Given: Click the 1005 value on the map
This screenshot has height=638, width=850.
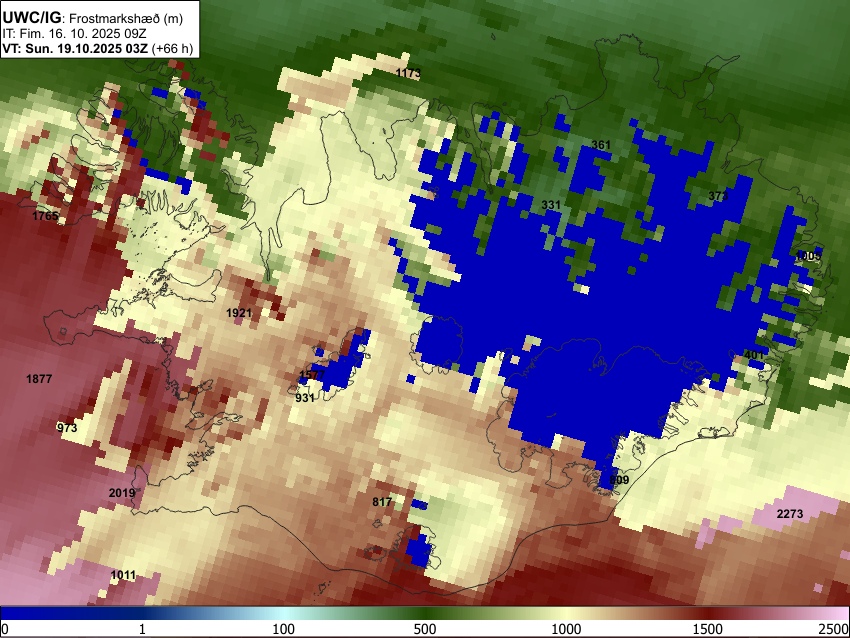Looking at the screenshot, I should coord(808,255).
